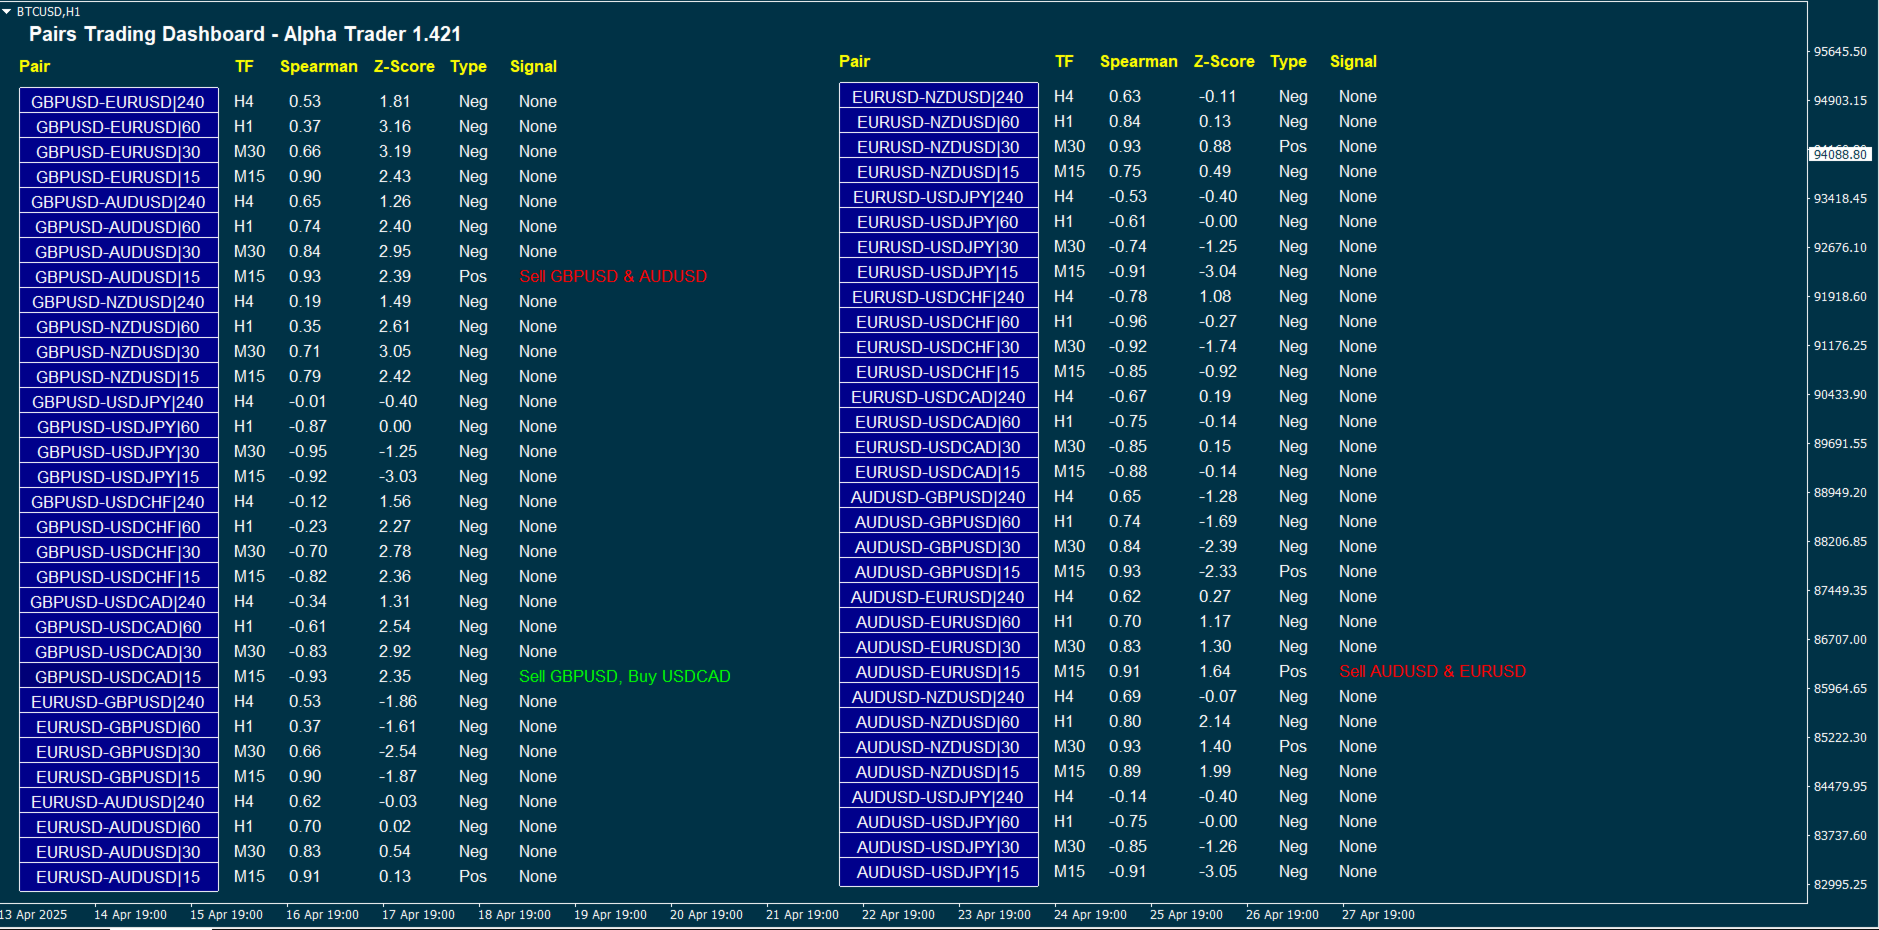Click the '27 Apr 19:00' time axis label

[x=1378, y=915]
